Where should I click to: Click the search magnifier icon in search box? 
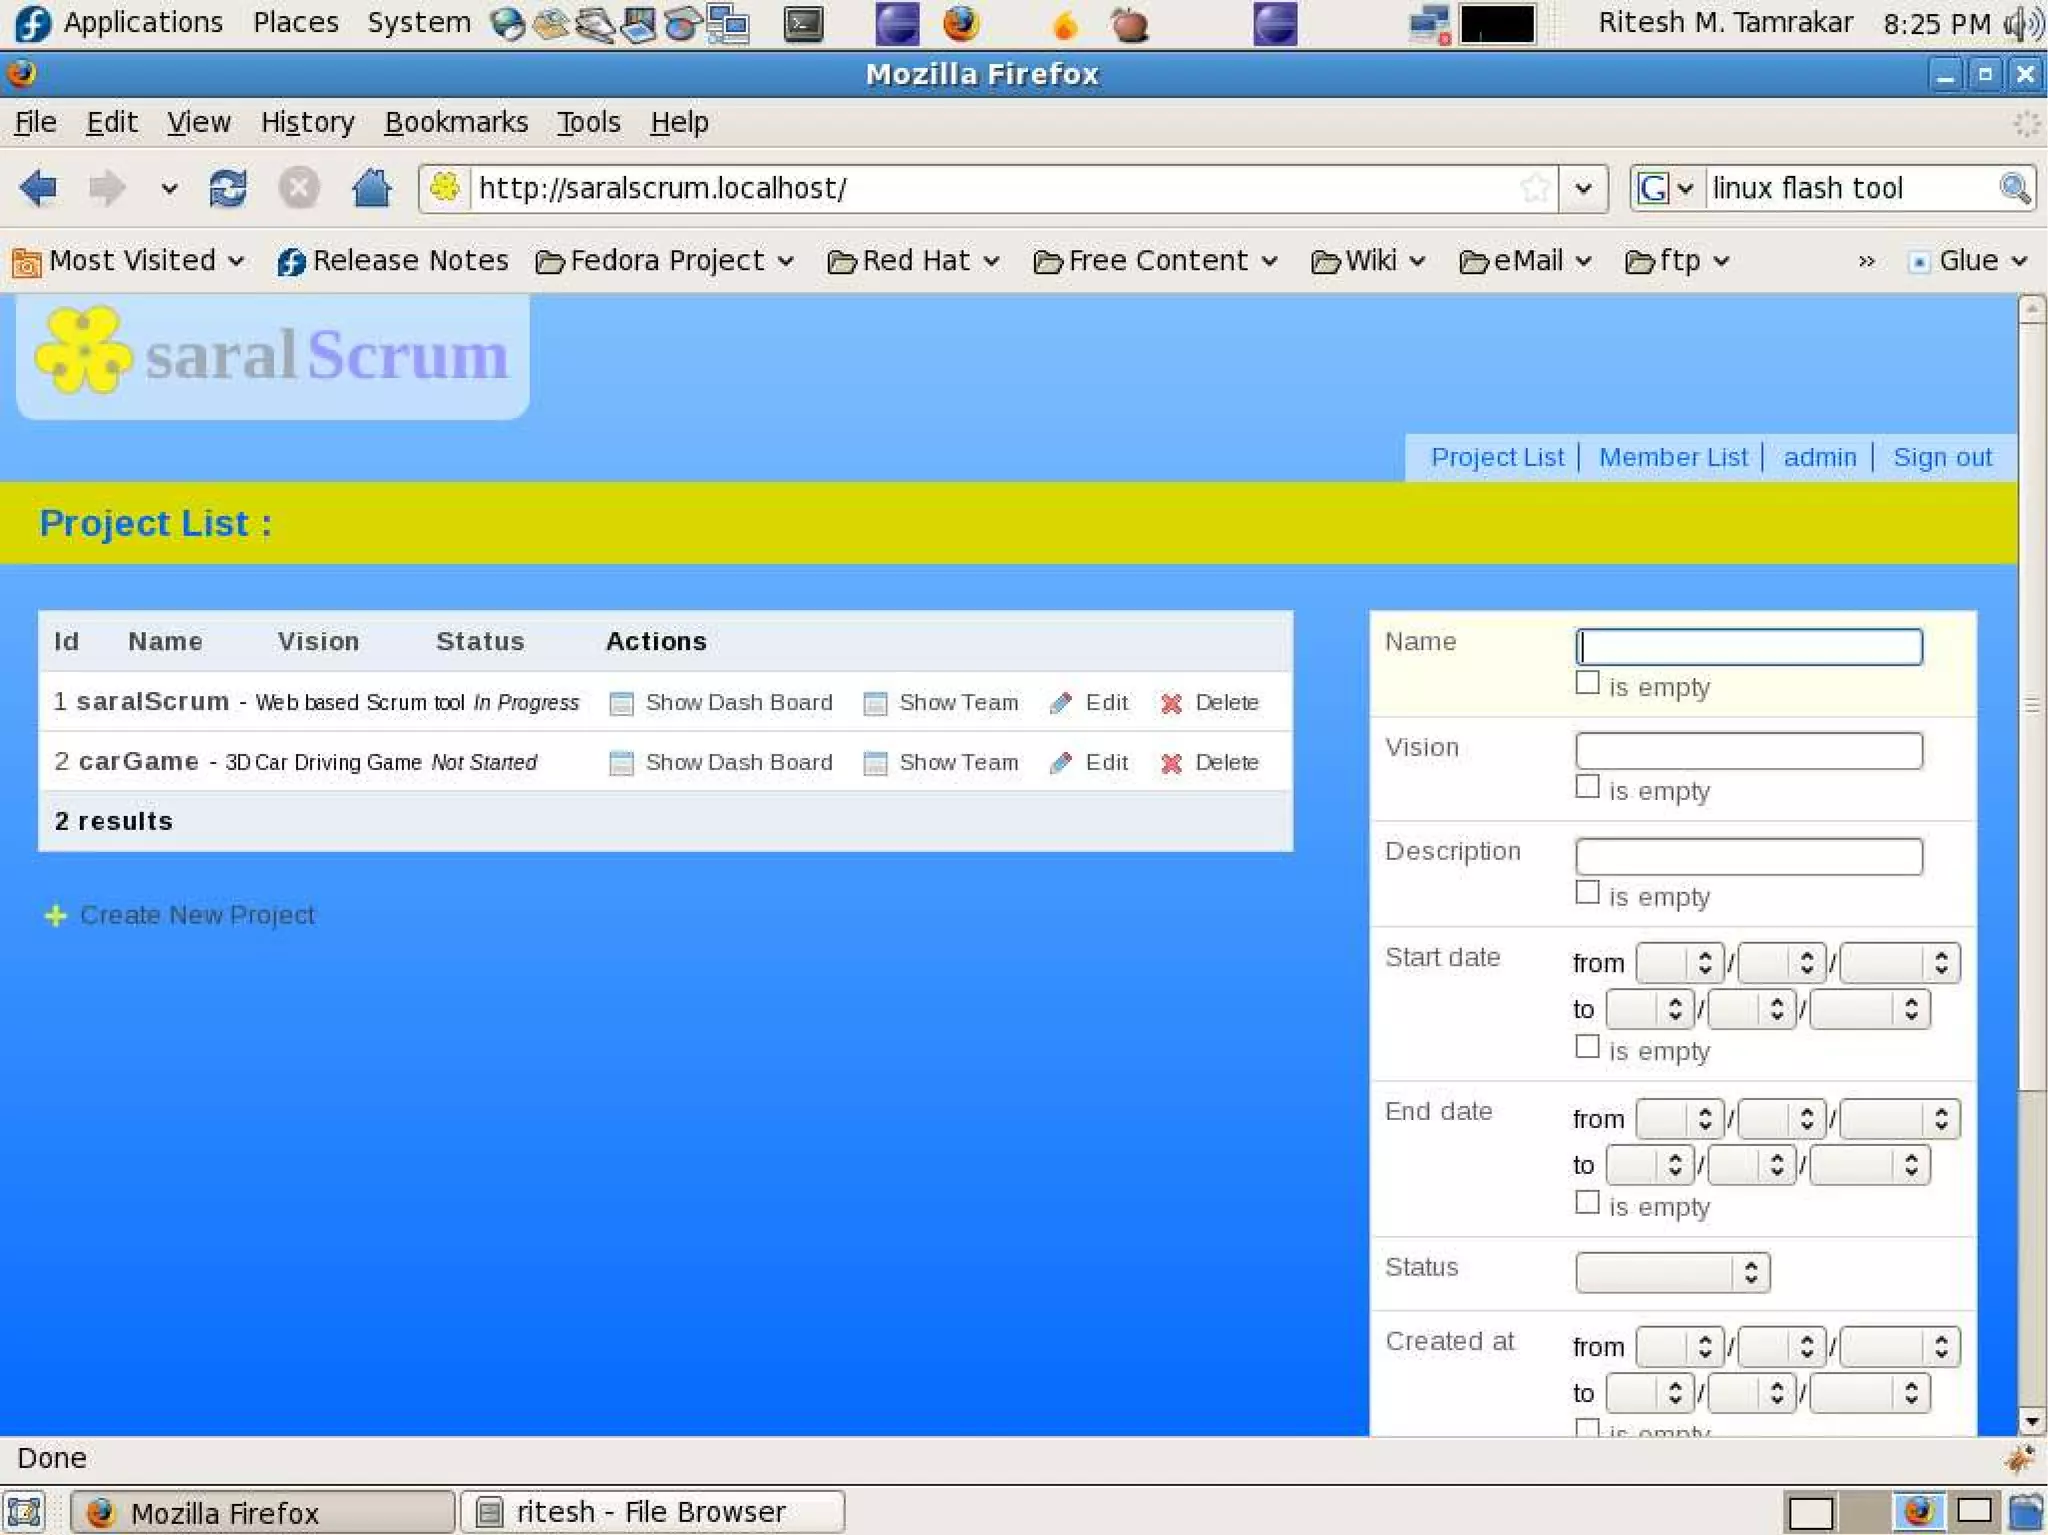[x=2014, y=188]
